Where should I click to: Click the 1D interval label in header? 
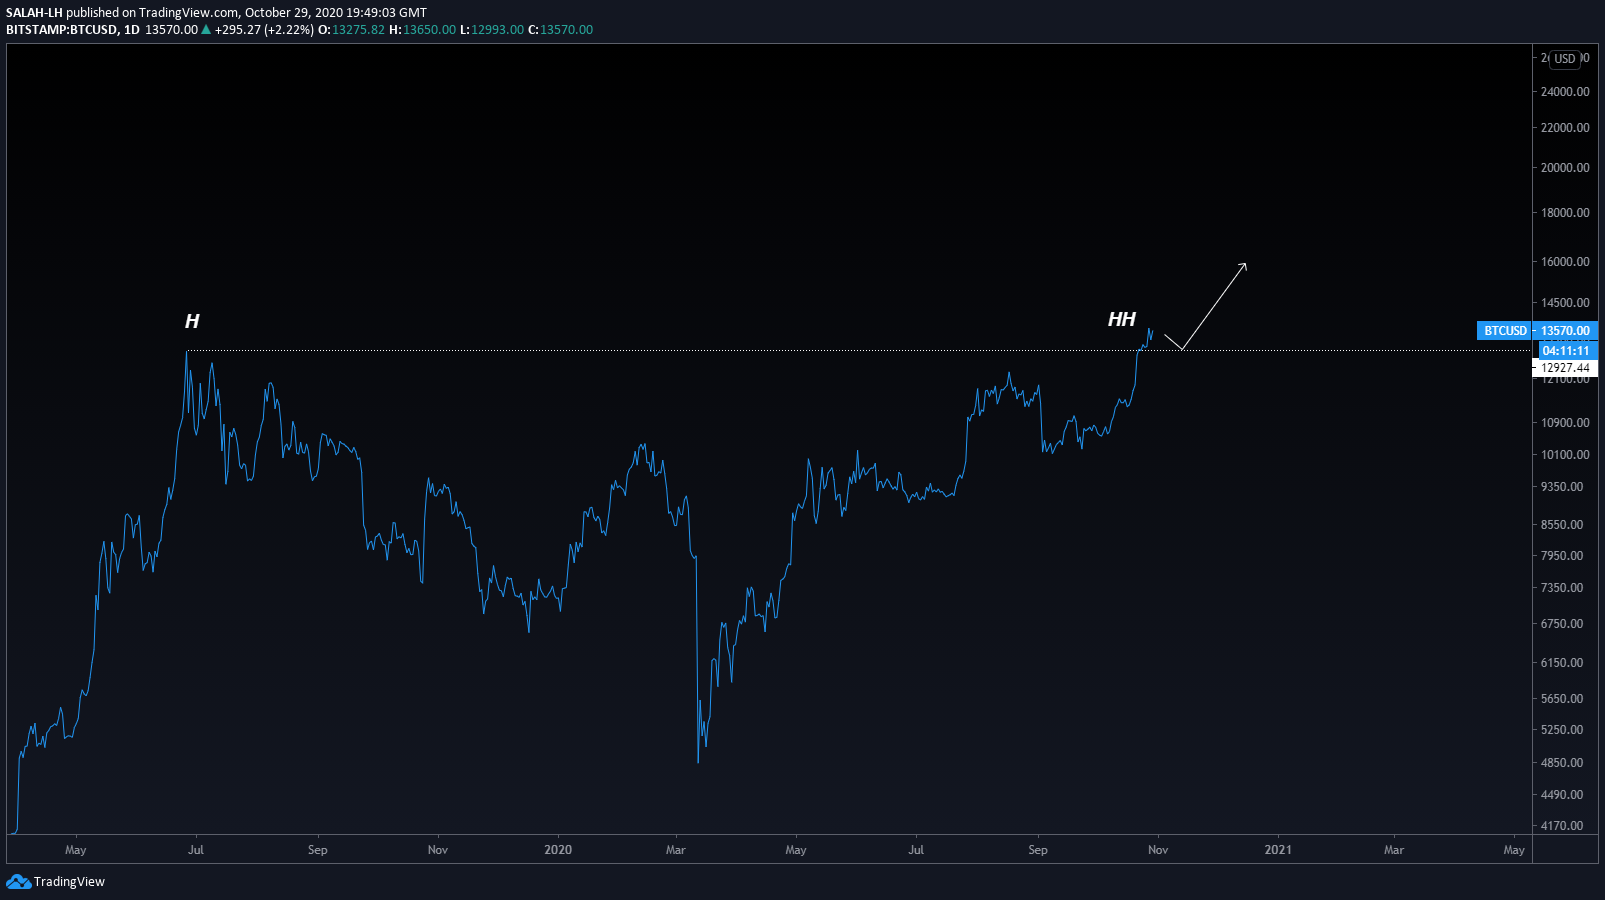pos(132,30)
